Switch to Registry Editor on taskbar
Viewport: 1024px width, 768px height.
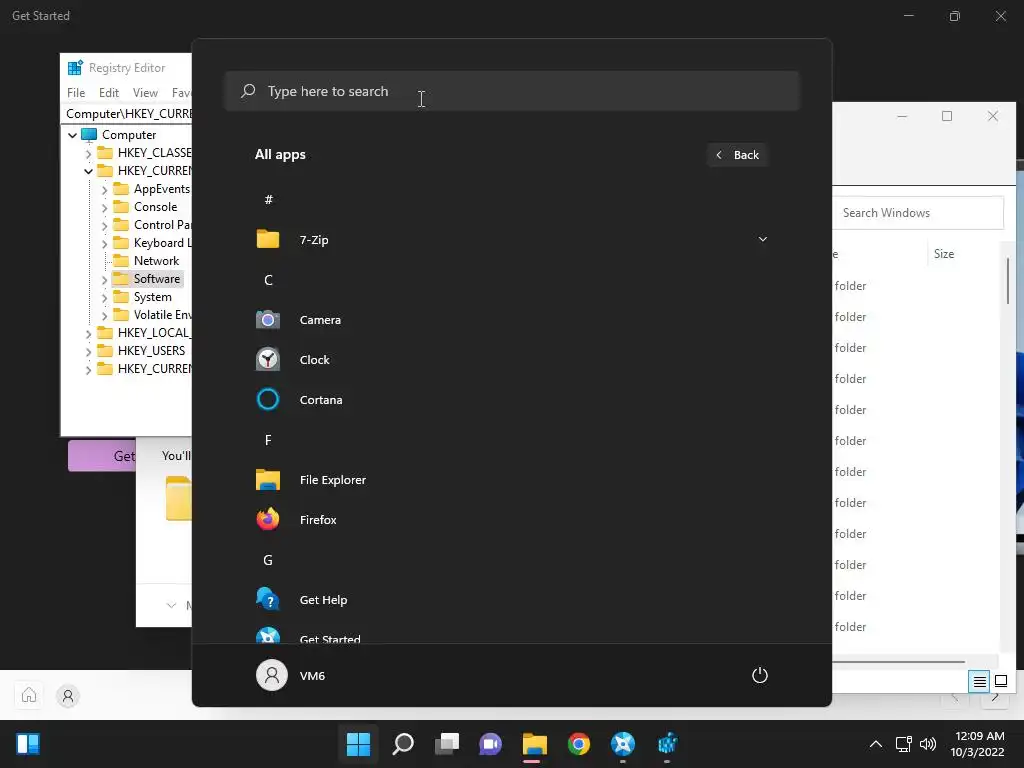point(667,744)
